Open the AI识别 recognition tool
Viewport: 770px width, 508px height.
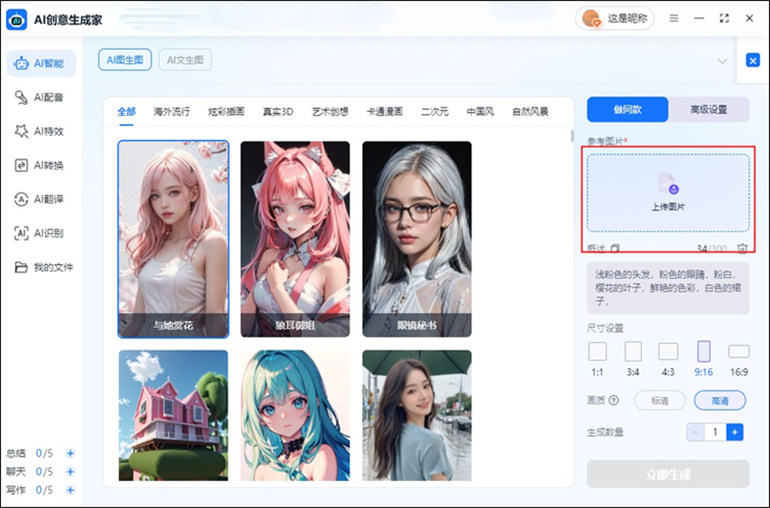coord(41,233)
